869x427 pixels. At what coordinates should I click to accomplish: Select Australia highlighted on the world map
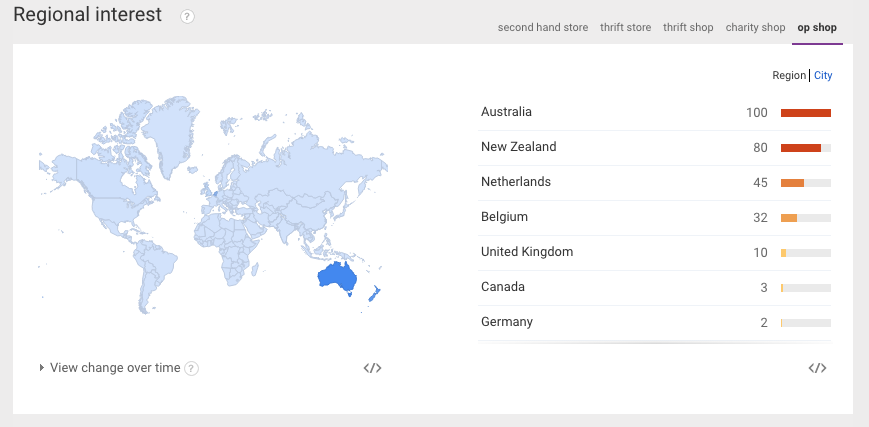pyautogui.click(x=337, y=277)
